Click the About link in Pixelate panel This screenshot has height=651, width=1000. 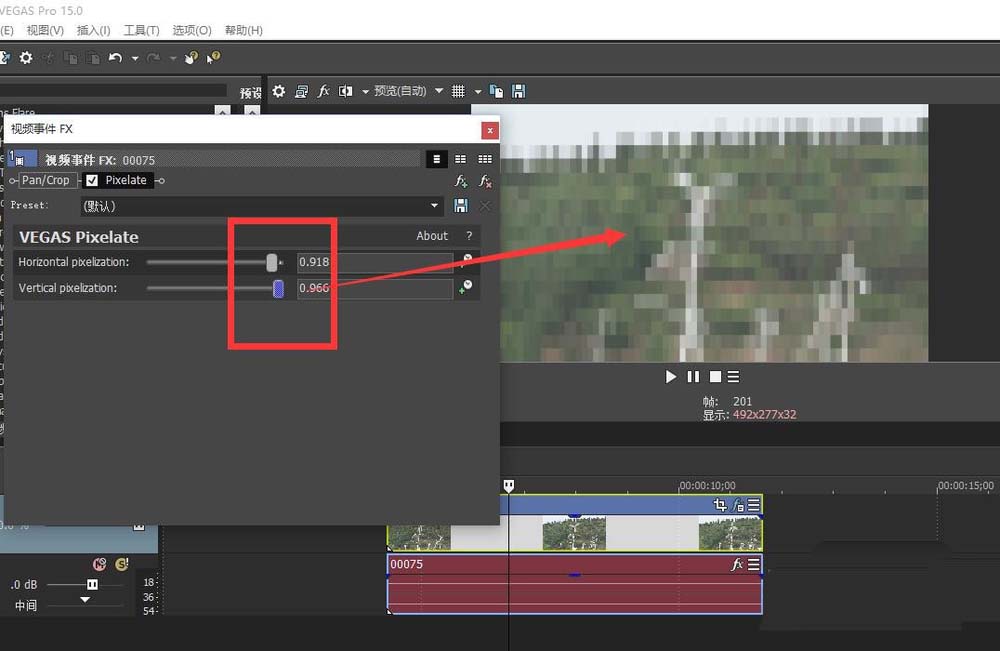(432, 236)
